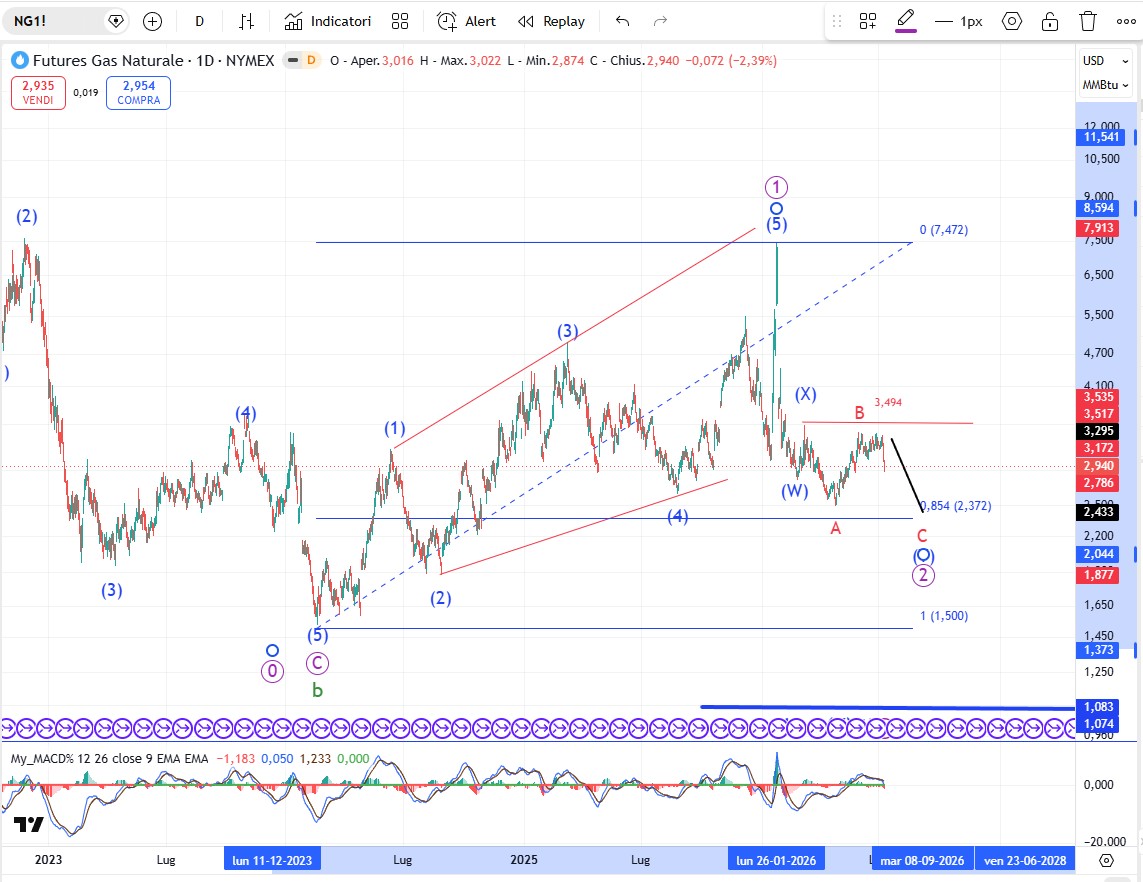The width and height of the screenshot is (1143, 882).
Task: Open the Indicatori menu
Action: tap(327, 22)
